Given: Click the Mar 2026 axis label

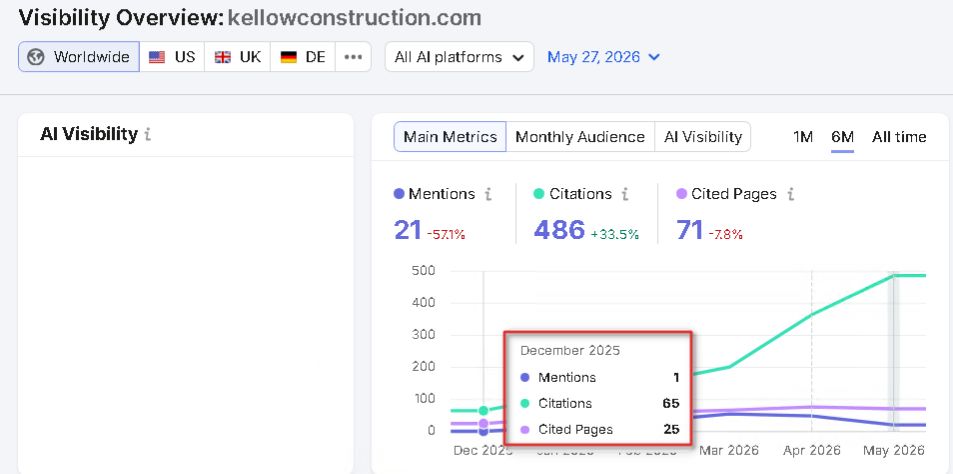Looking at the screenshot, I should coord(729,450).
